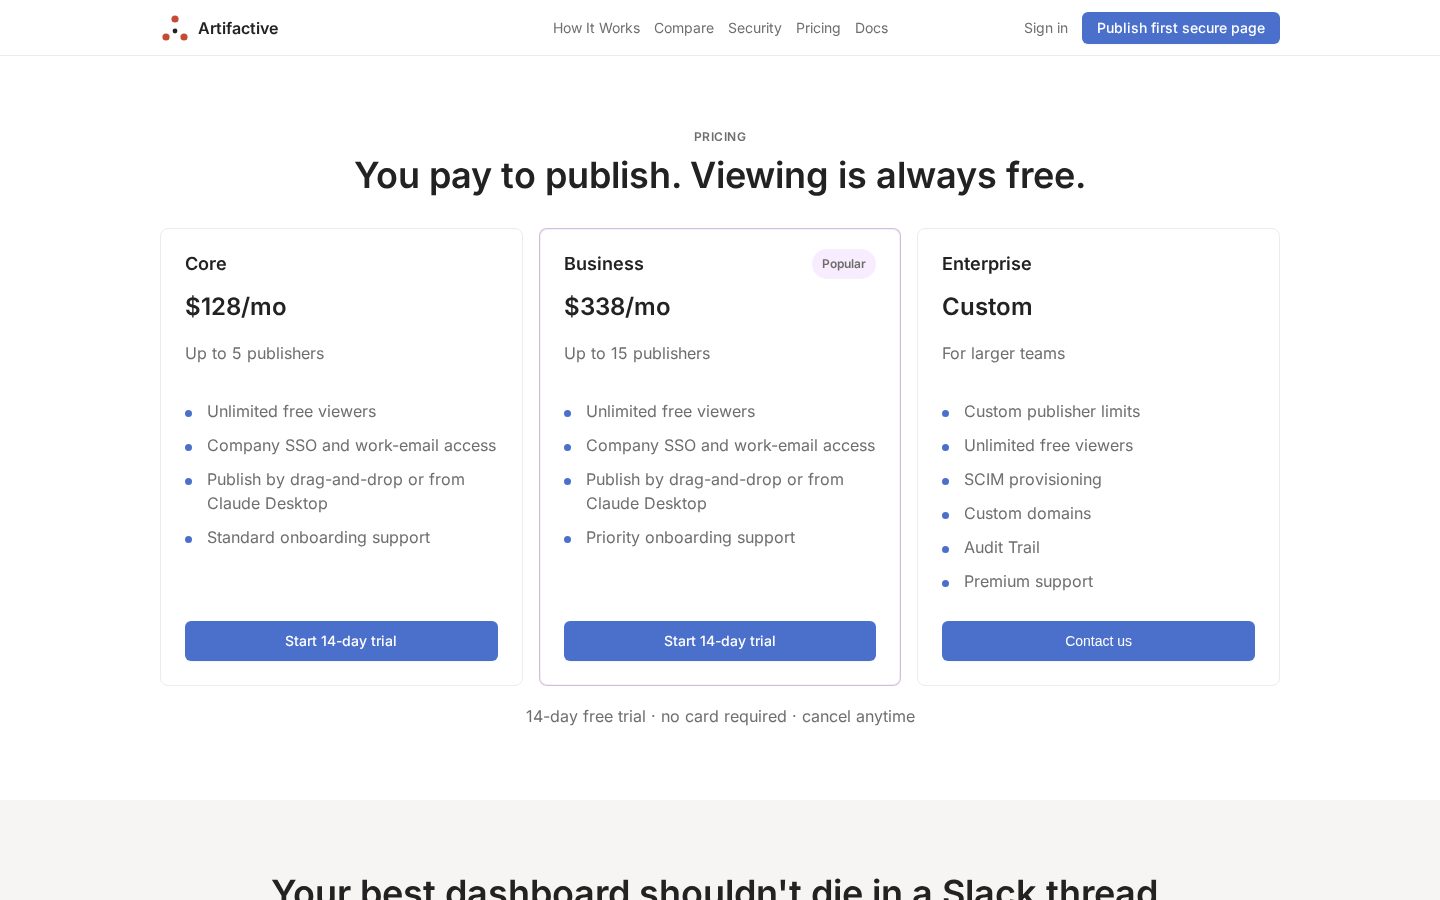Click 'Premium support' feature
The height and width of the screenshot is (900, 1440).
coord(1028,581)
